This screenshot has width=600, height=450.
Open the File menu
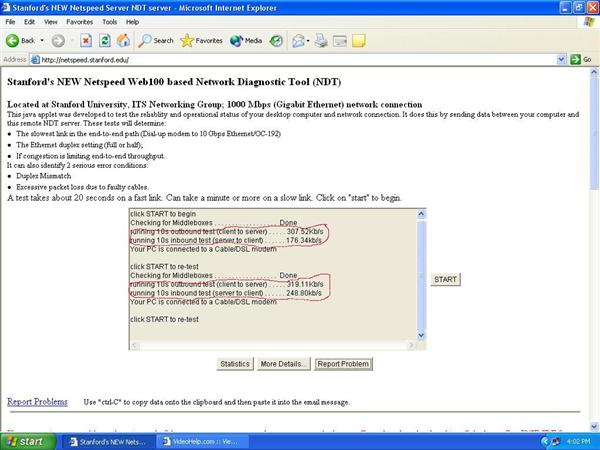(x=10, y=22)
